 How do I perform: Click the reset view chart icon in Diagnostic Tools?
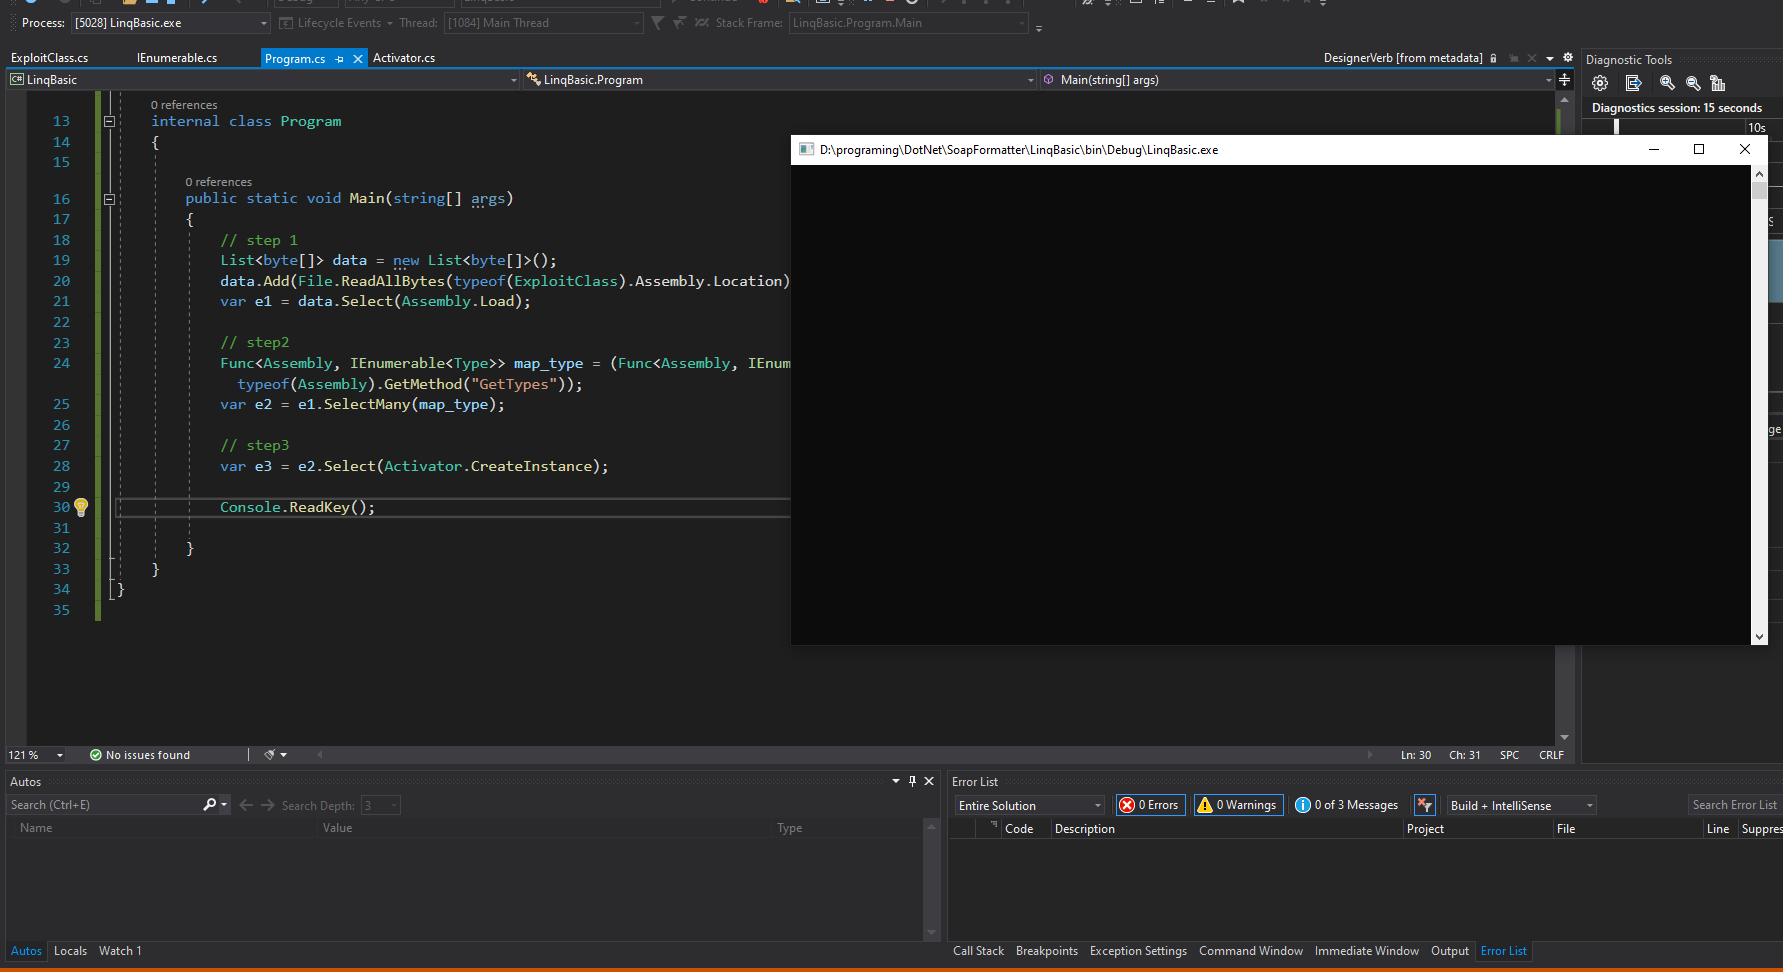point(1718,83)
